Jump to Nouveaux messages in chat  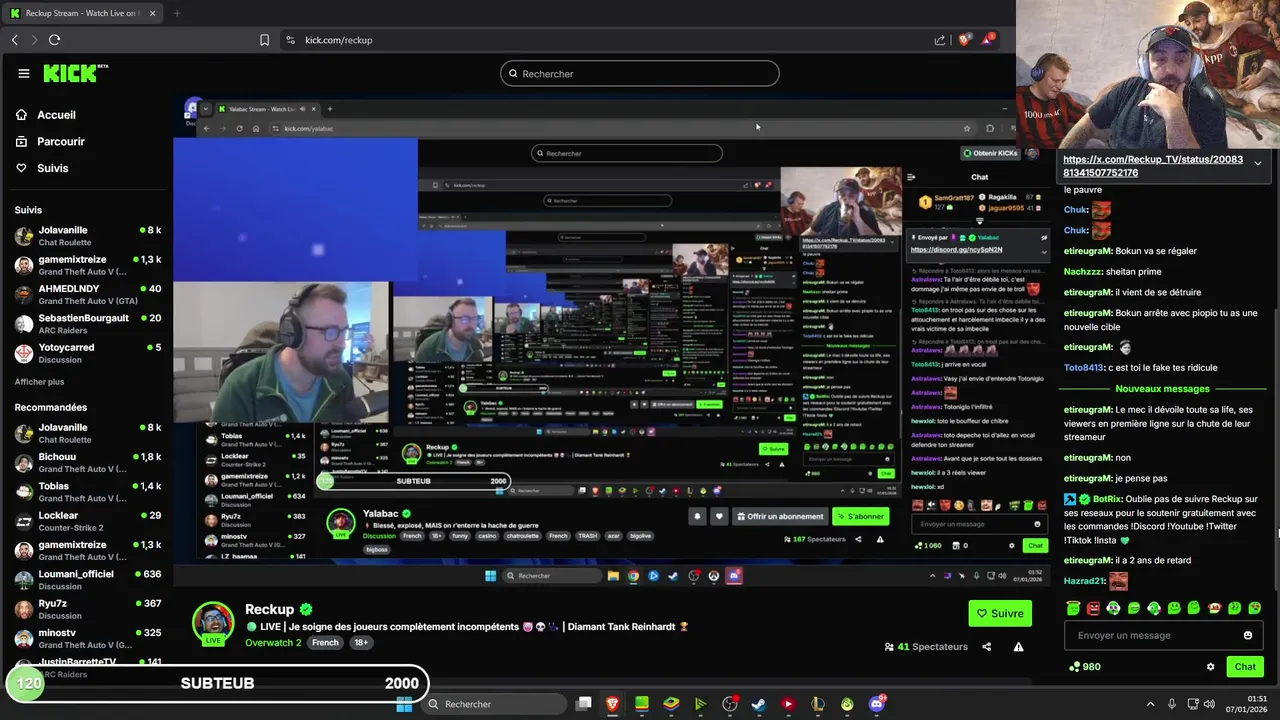tap(1162, 389)
